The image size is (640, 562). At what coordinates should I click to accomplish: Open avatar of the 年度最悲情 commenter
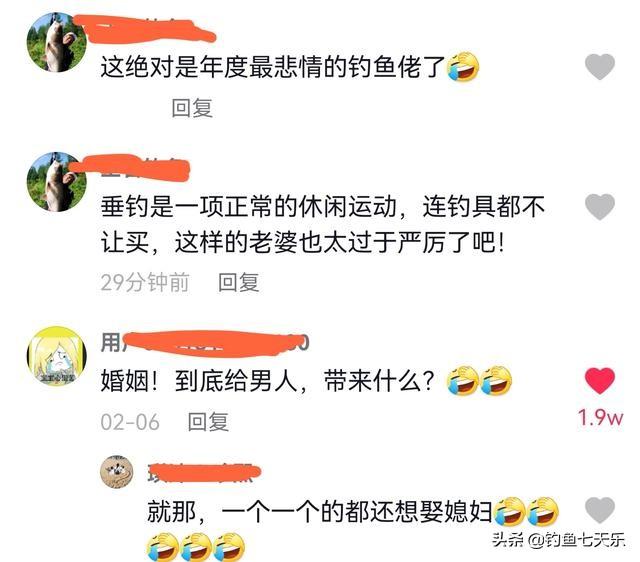57,42
